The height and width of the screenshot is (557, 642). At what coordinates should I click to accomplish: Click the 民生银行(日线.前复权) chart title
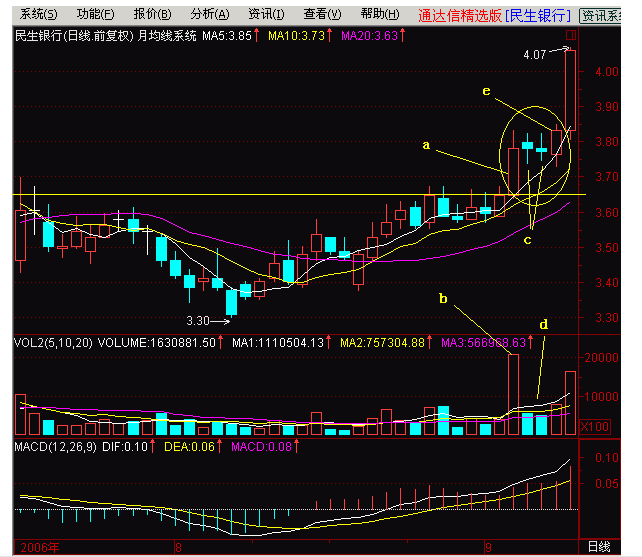pos(74,36)
